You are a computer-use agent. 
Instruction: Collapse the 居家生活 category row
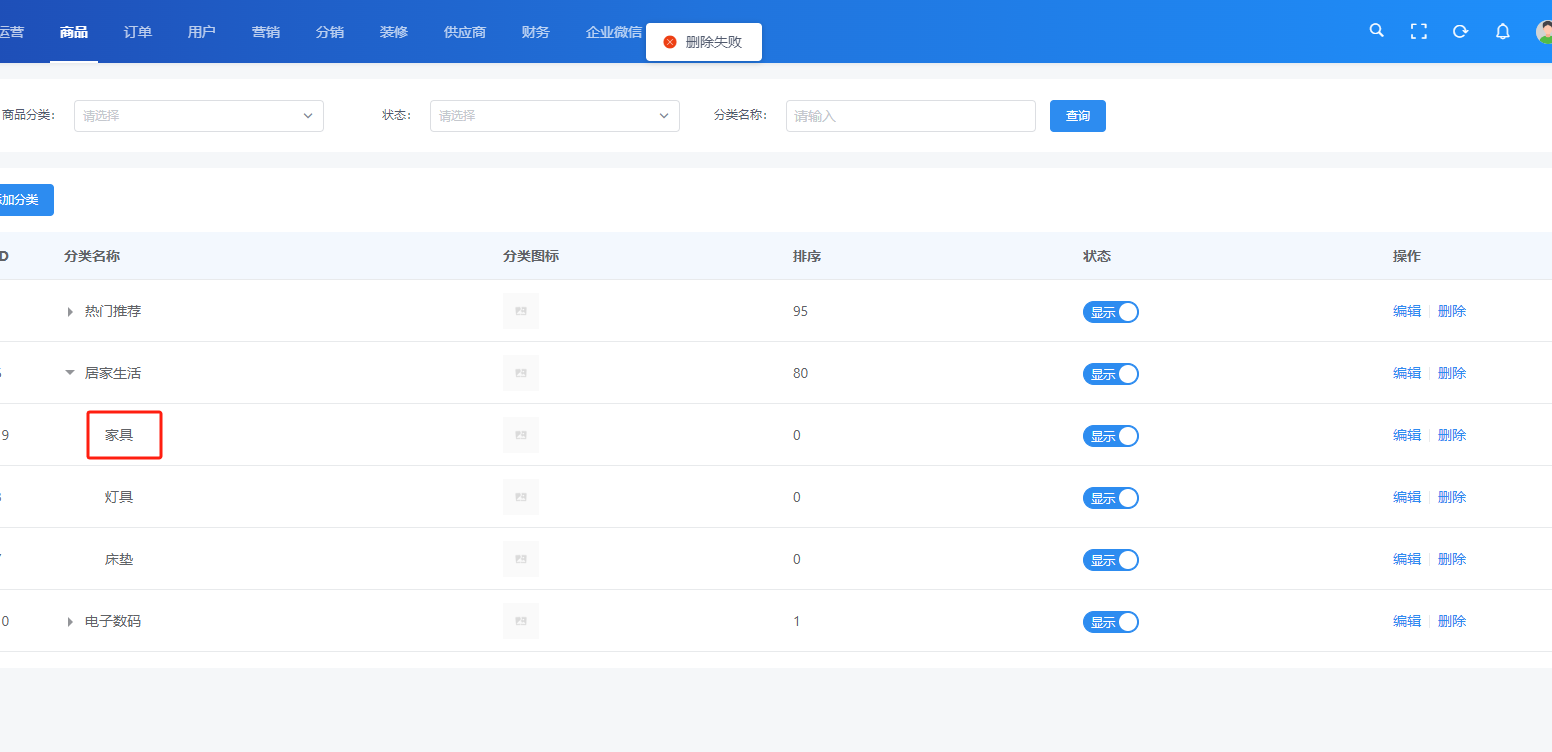(x=70, y=373)
